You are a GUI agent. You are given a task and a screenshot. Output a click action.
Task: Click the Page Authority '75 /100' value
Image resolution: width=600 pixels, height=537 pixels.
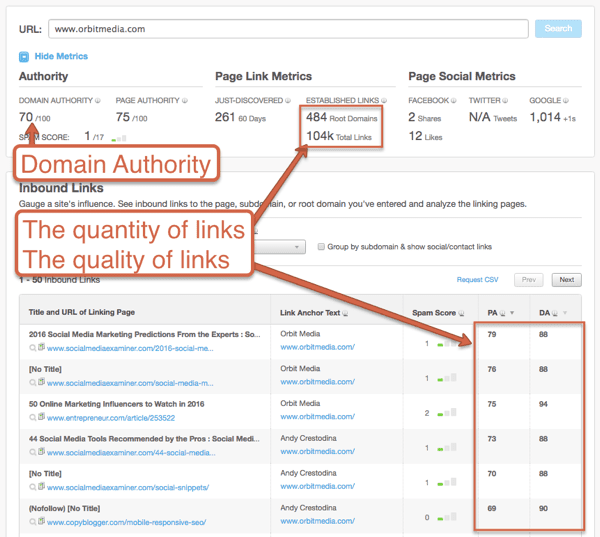click(132, 118)
